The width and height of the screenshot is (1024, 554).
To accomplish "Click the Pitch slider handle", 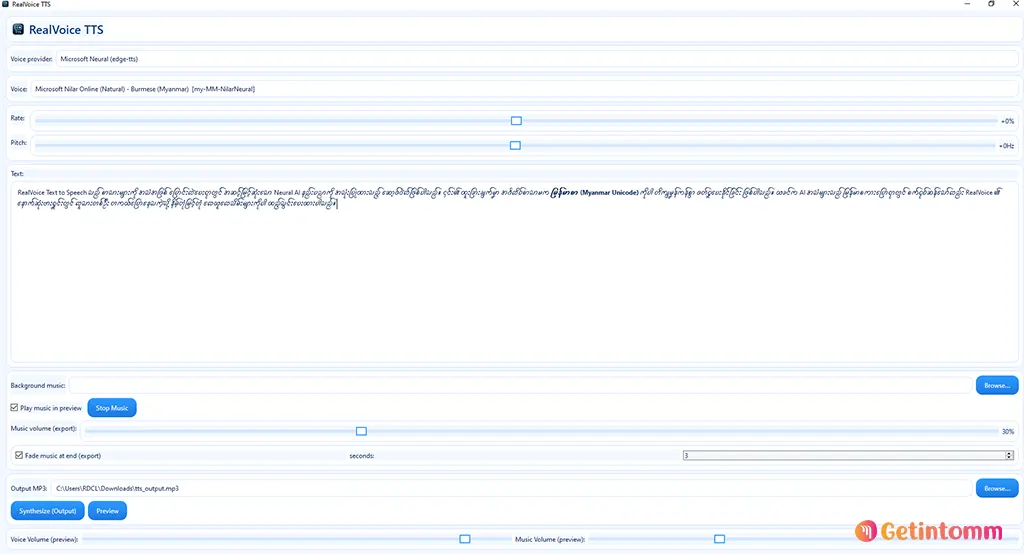I will pos(515,146).
